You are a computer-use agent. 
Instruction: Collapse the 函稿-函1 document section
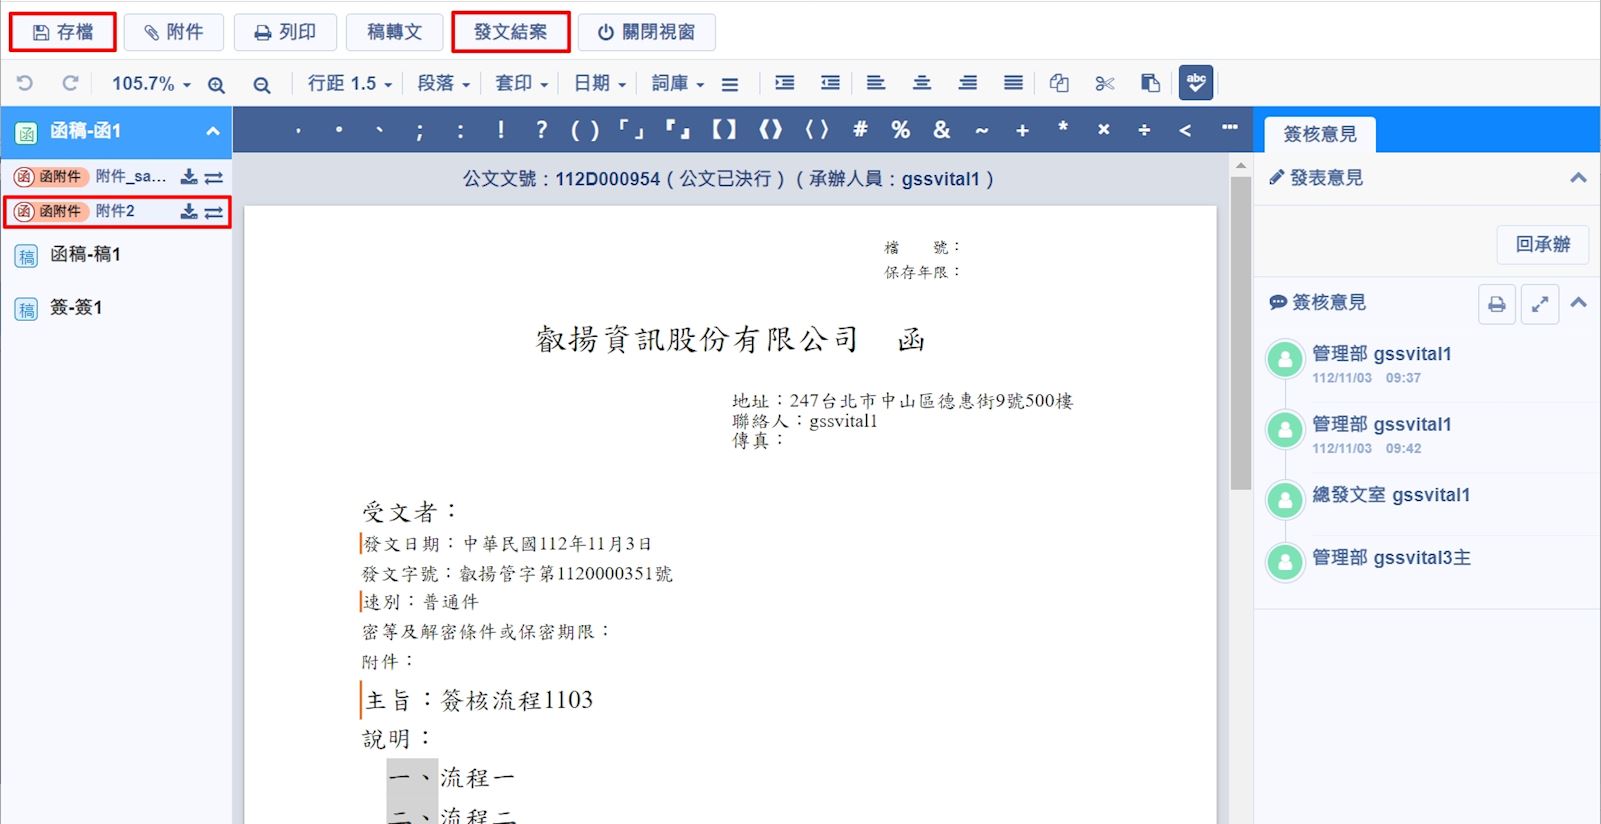[x=212, y=131]
